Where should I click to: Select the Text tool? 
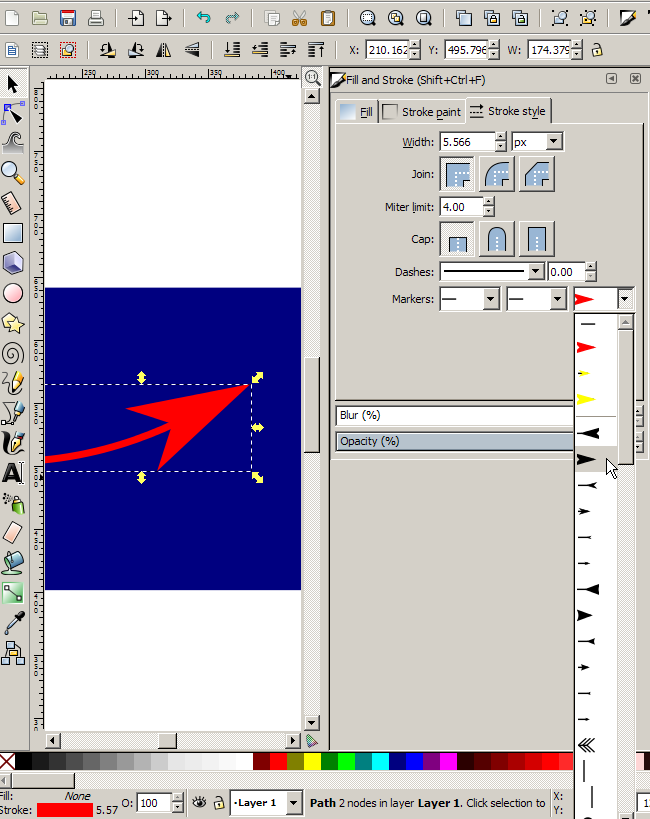pyautogui.click(x=13, y=473)
